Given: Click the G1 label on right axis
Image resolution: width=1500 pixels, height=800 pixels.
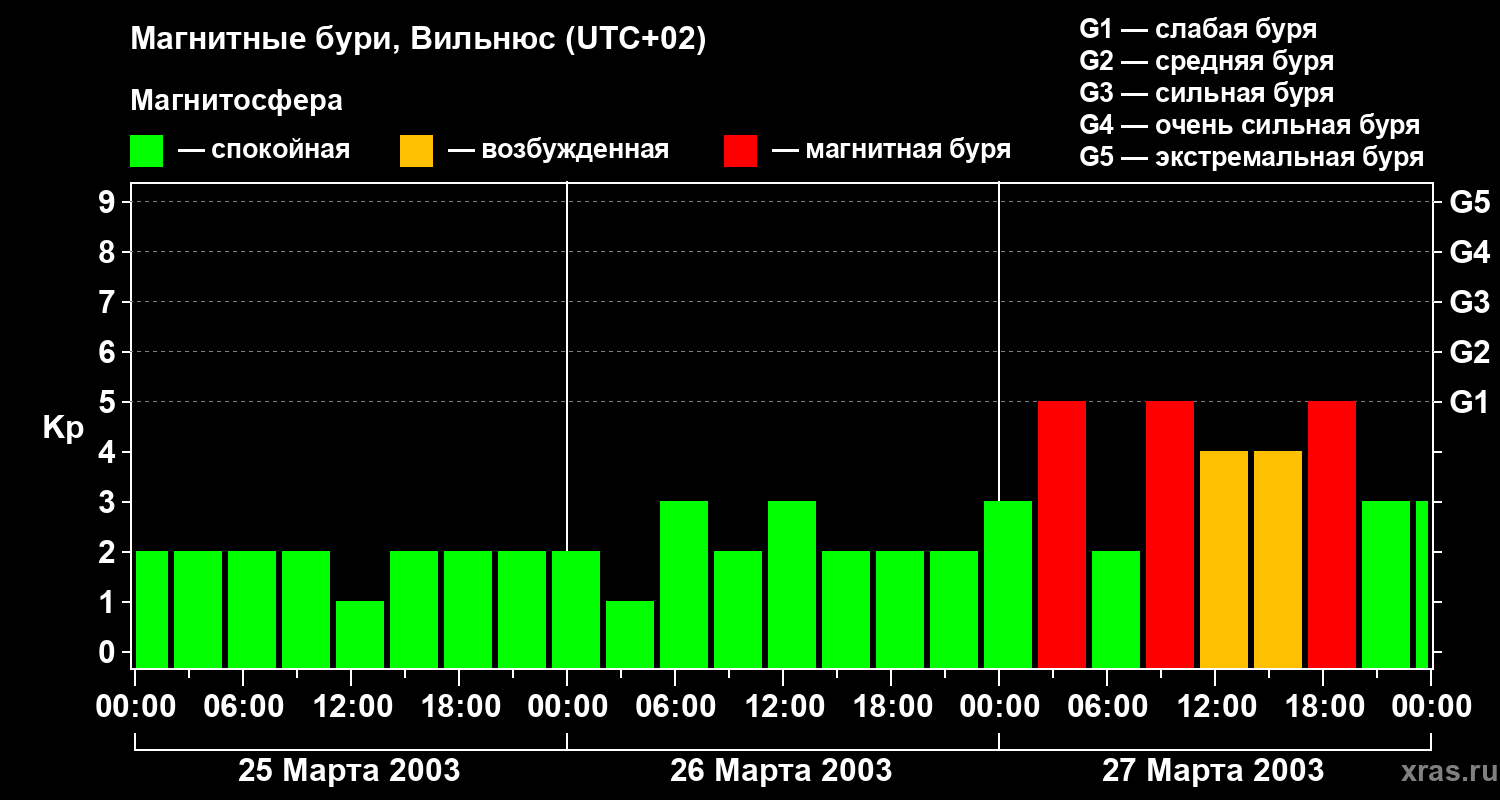Looking at the screenshot, I should tap(1469, 402).
